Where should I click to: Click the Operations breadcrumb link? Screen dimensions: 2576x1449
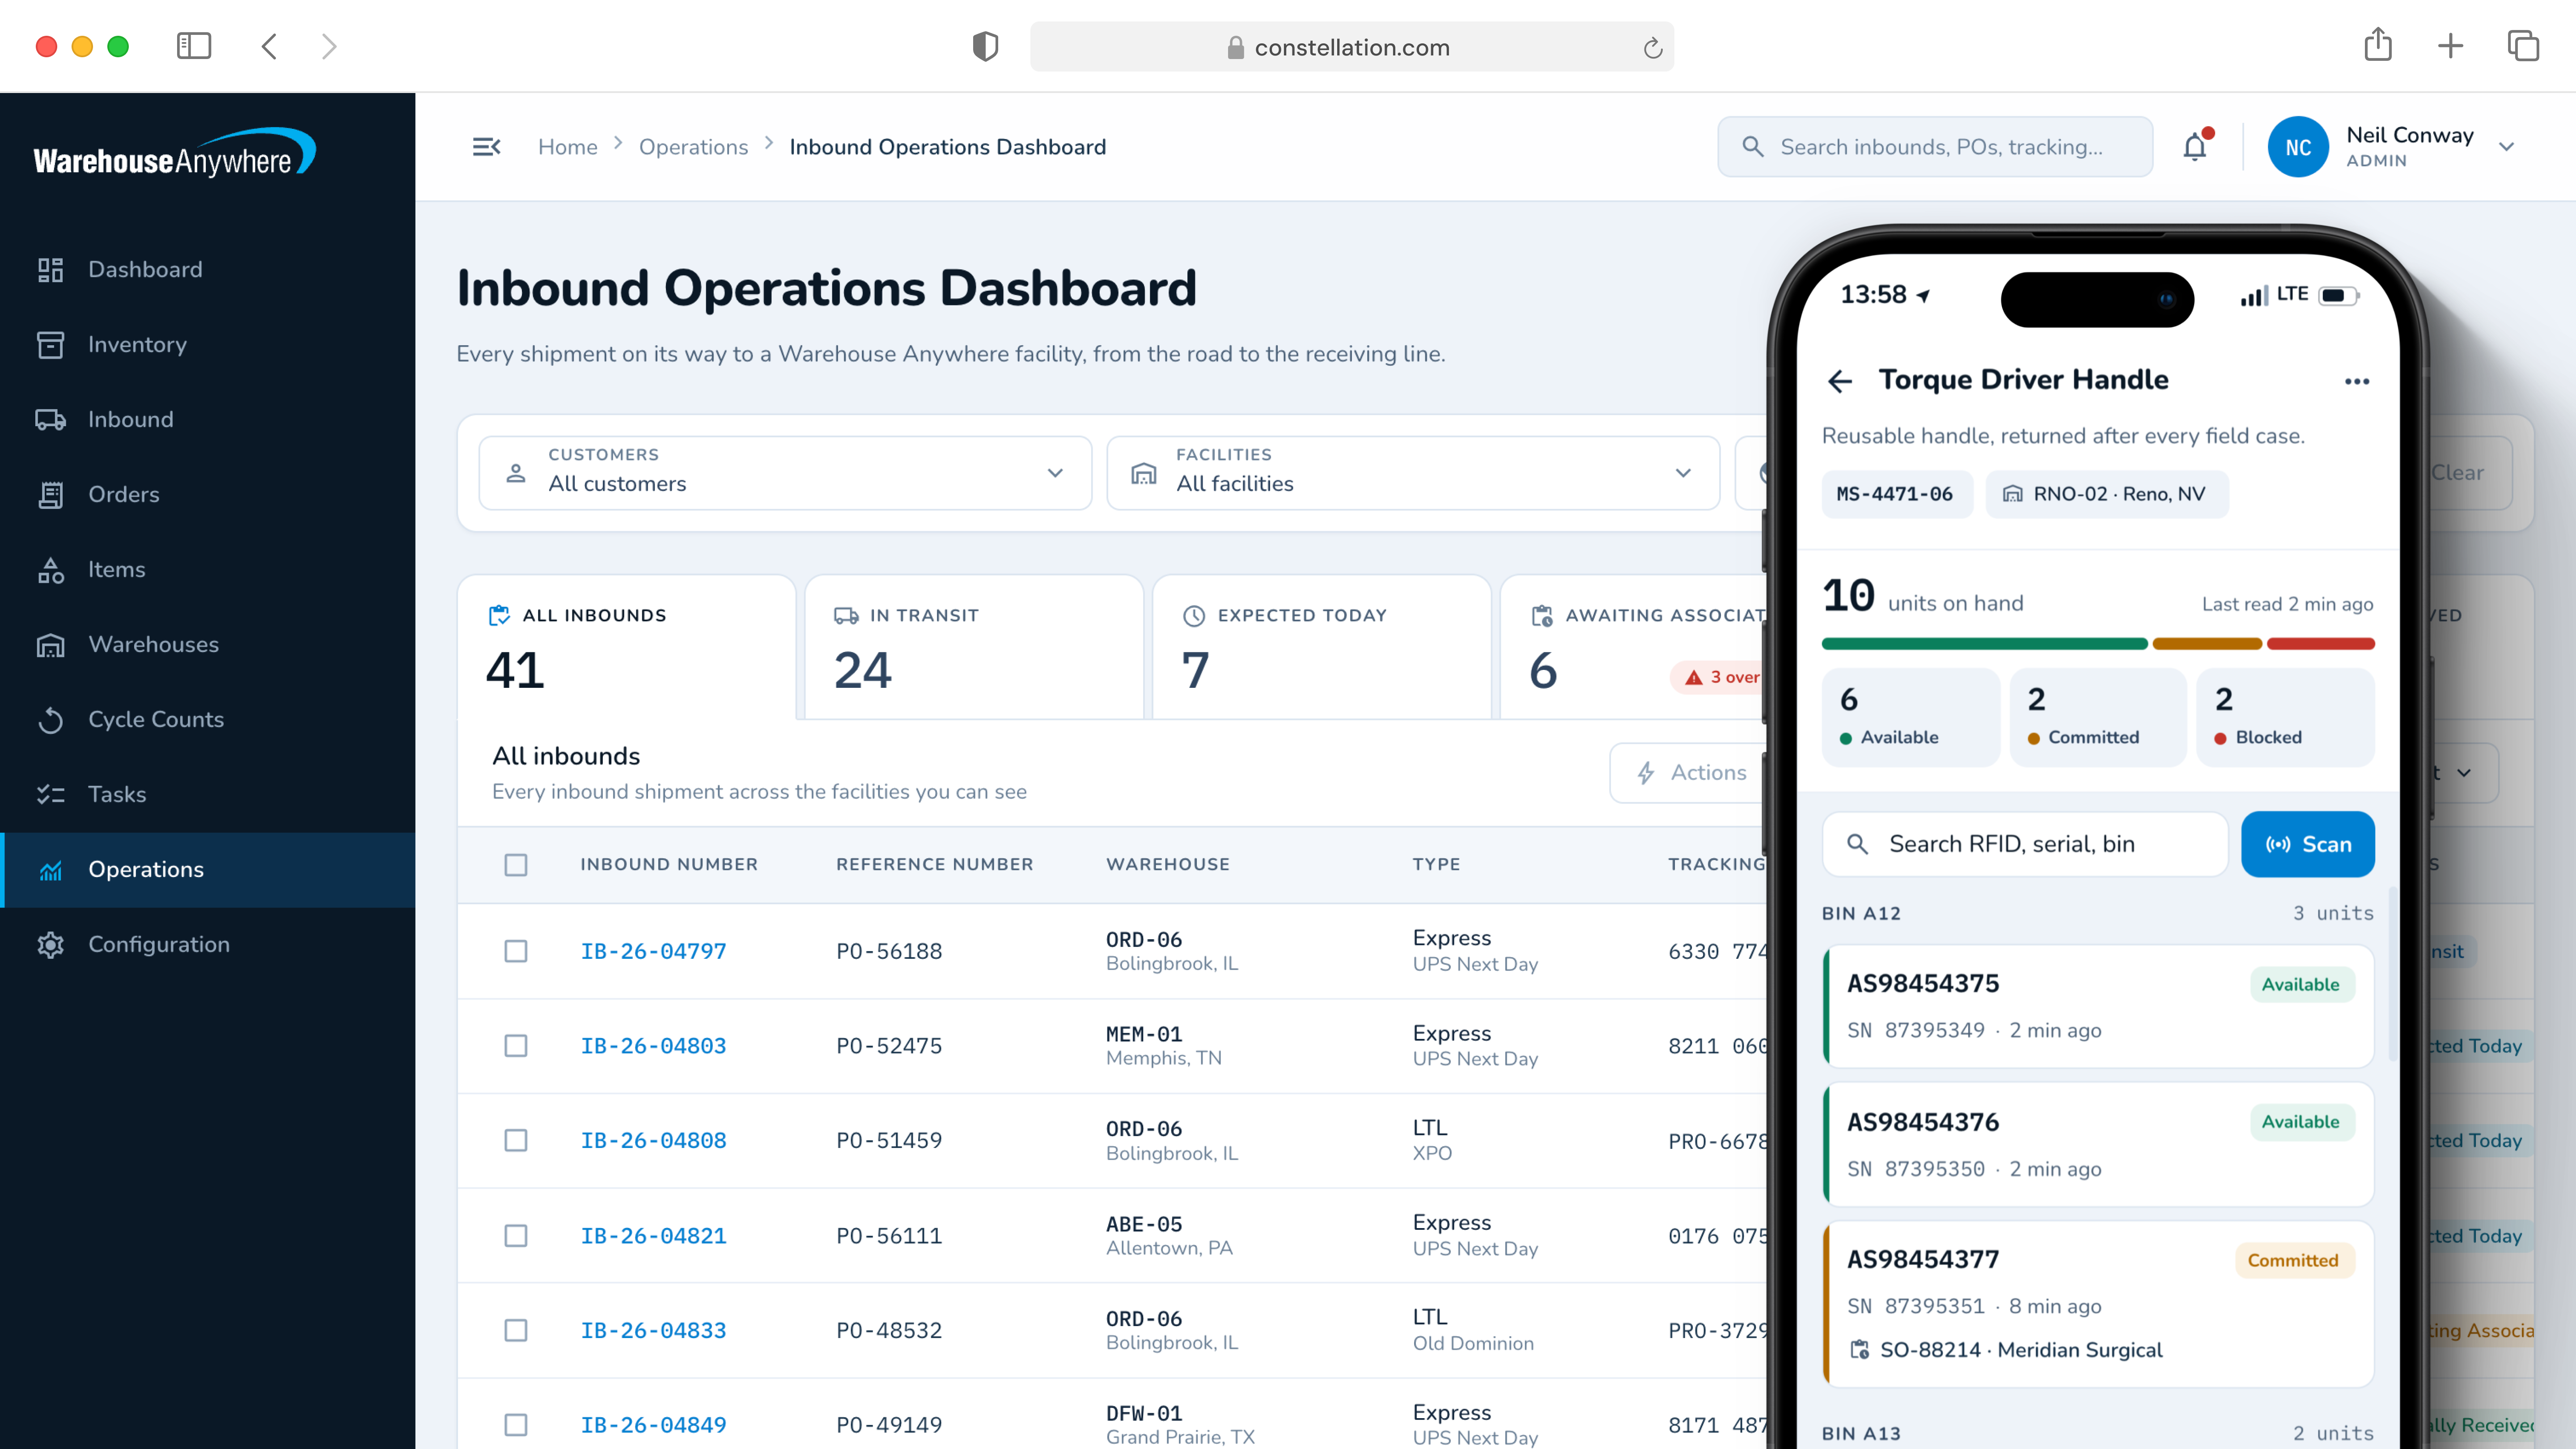(693, 147)
